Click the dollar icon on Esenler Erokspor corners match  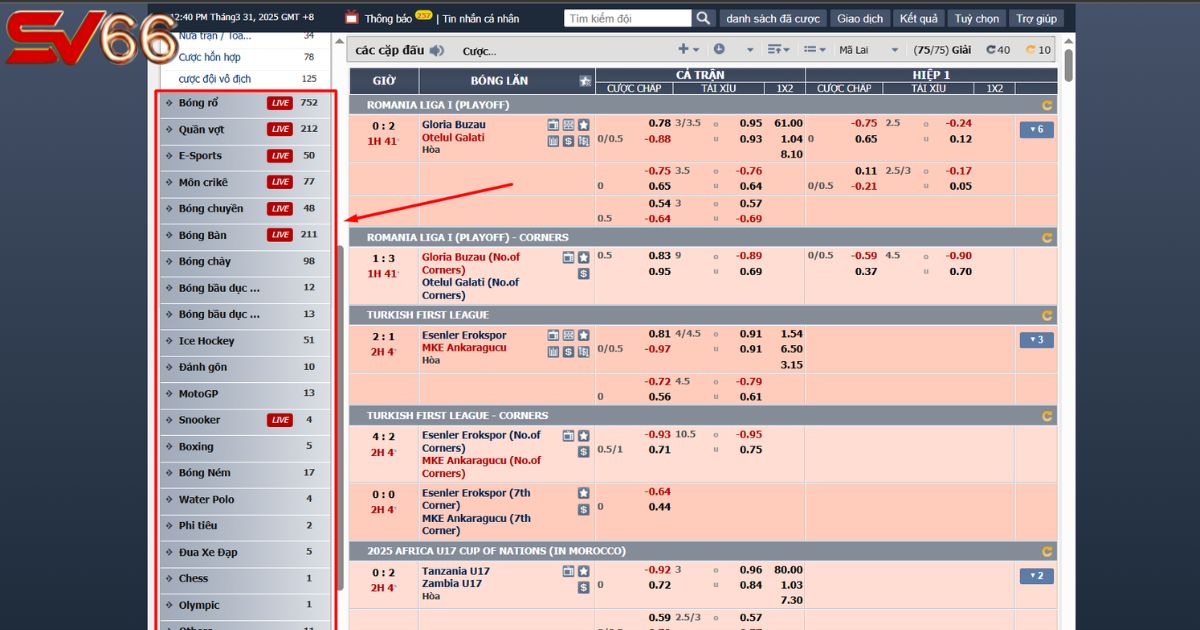tap(584, 452)
